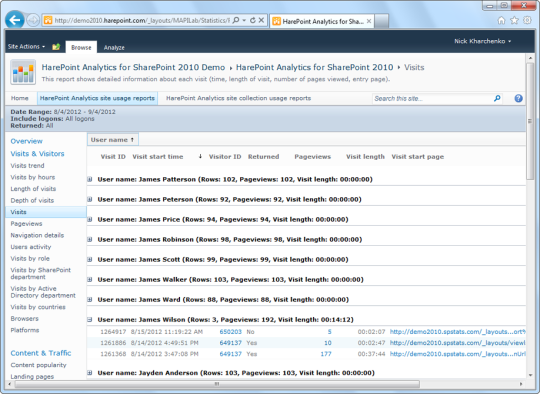This screenshot has height=394, width=540.
Task: Click the Navigate Up folder icon
Action: 56,46
